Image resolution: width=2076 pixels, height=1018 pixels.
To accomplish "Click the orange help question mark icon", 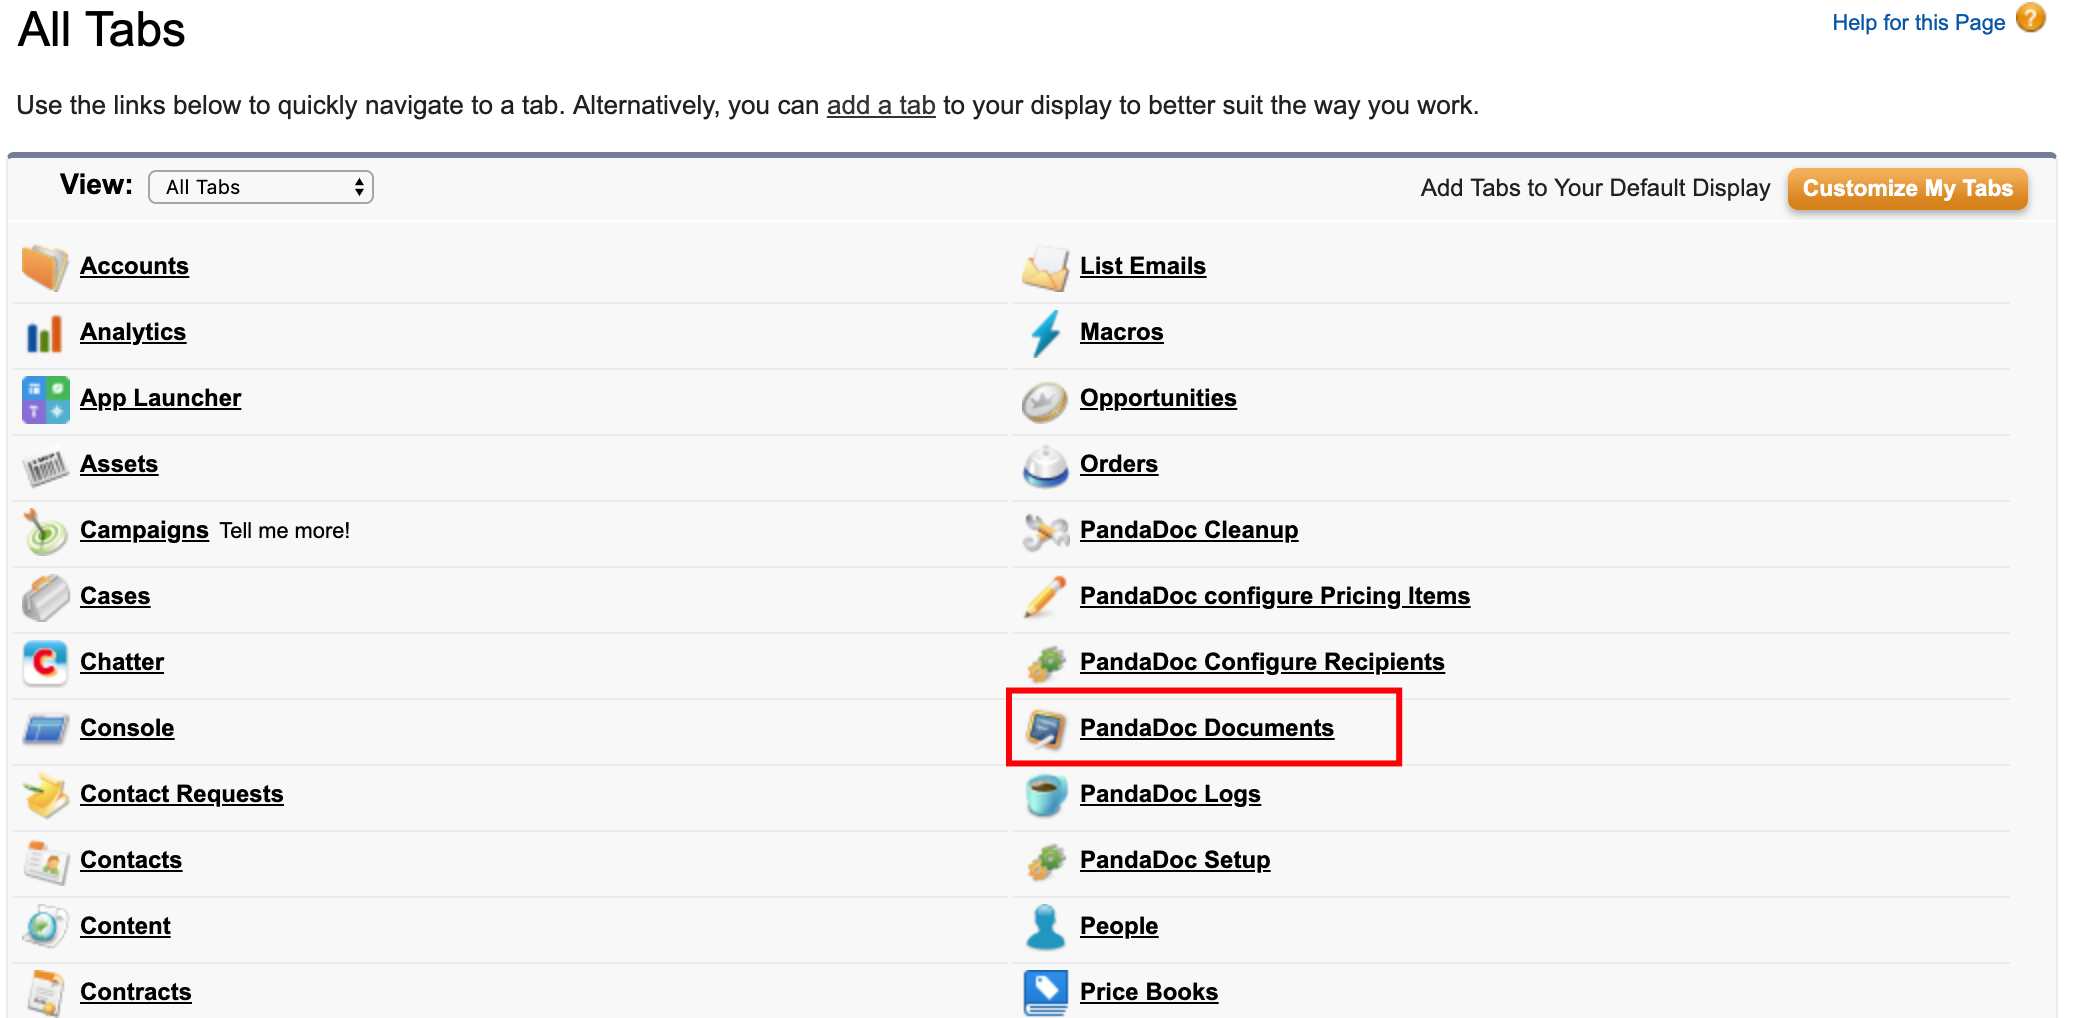I will (x=2030, y=18).
